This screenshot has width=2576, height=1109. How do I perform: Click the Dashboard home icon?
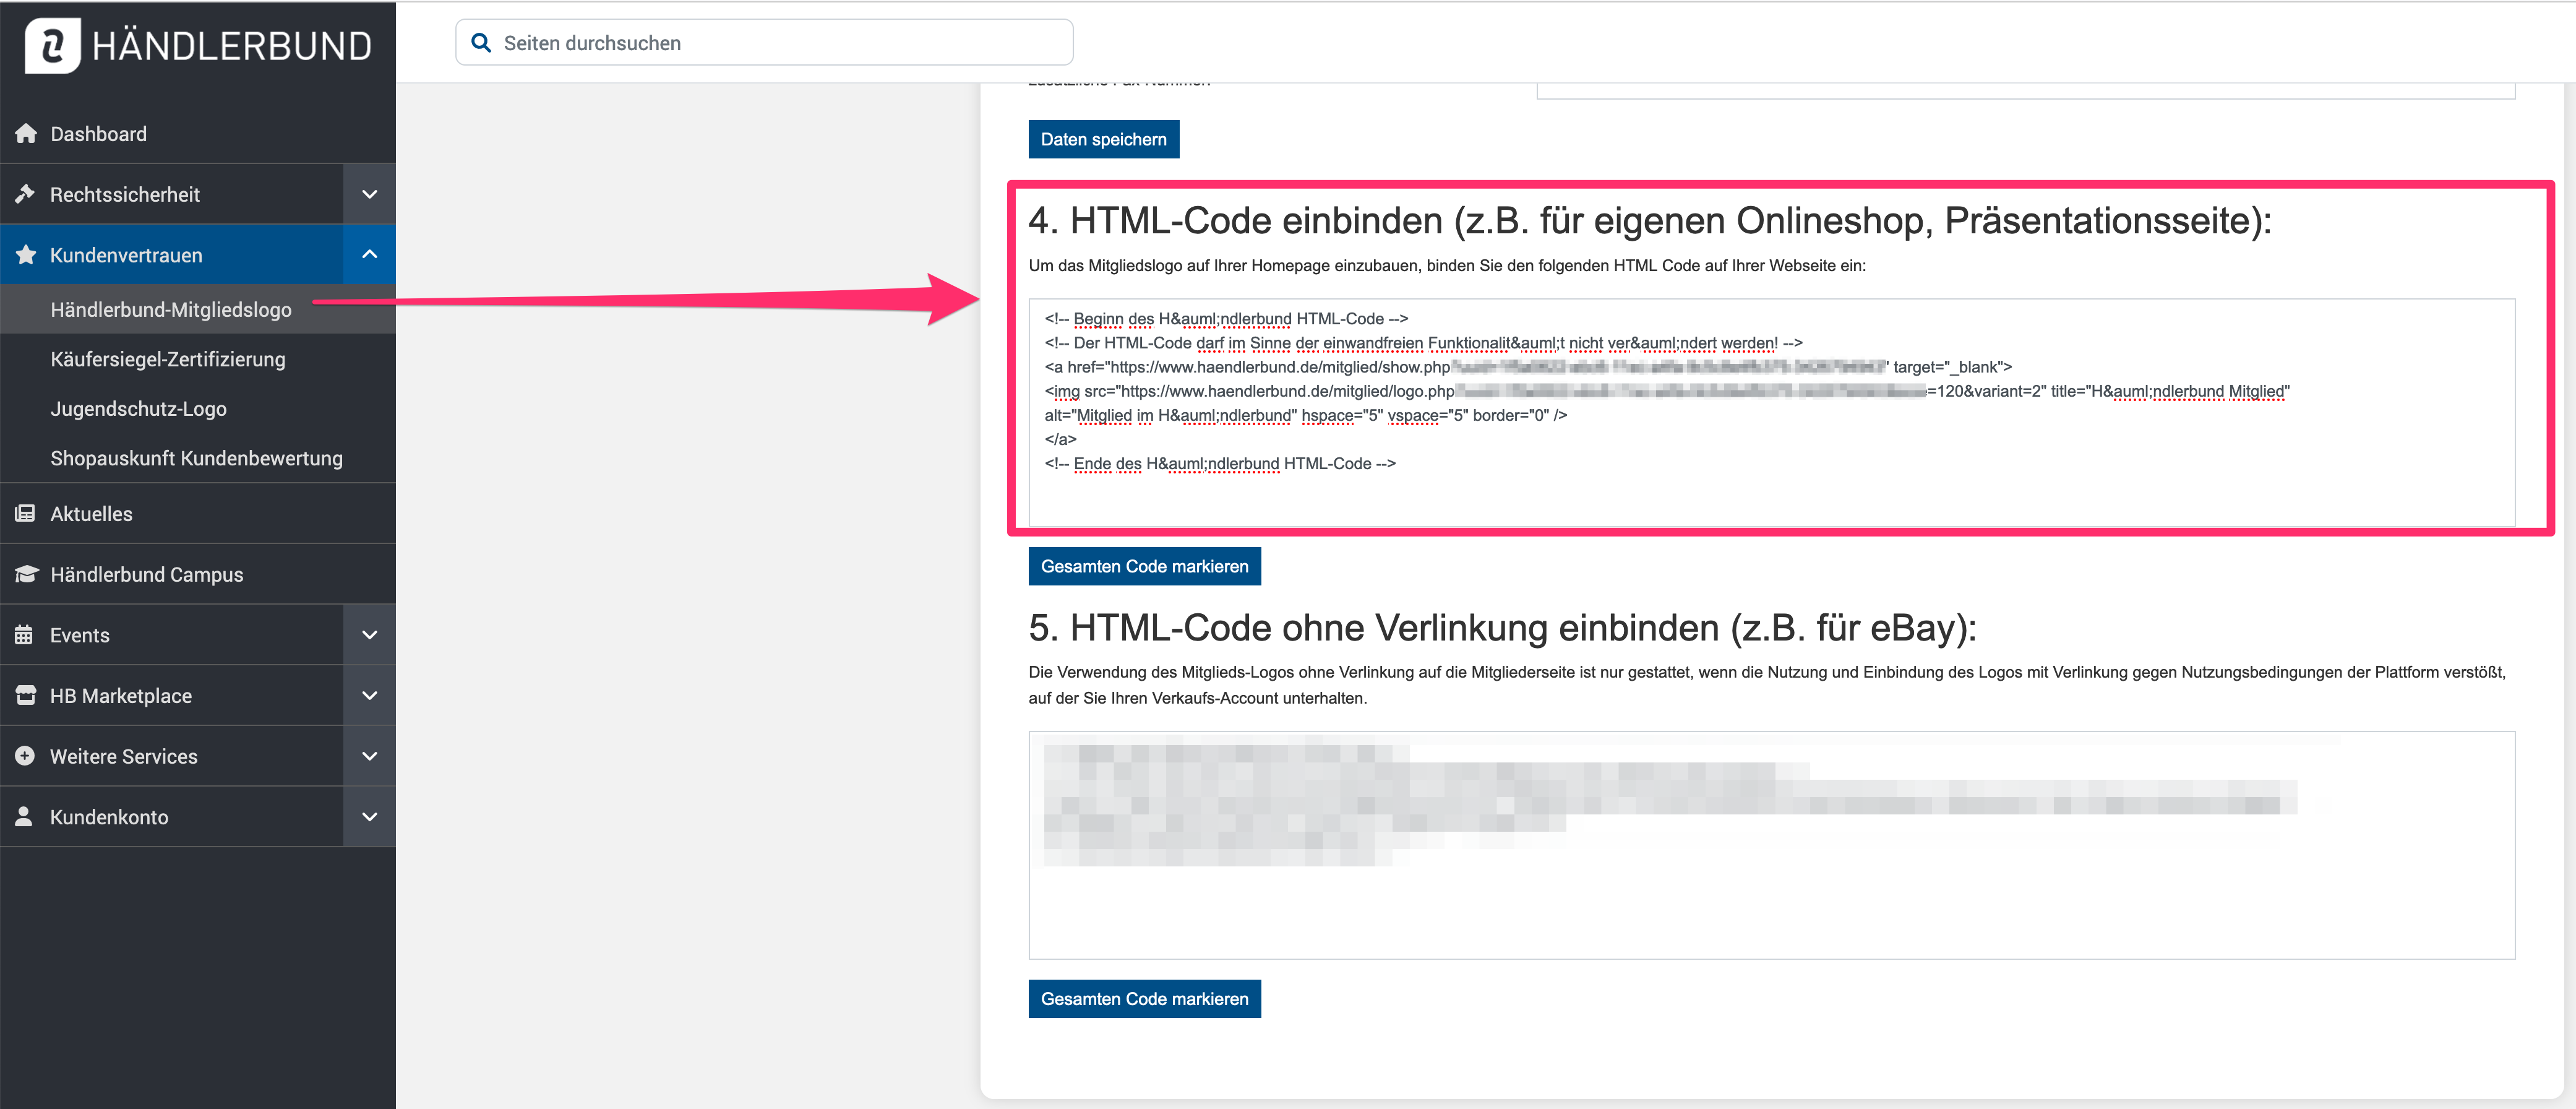[x=26, y=134]
